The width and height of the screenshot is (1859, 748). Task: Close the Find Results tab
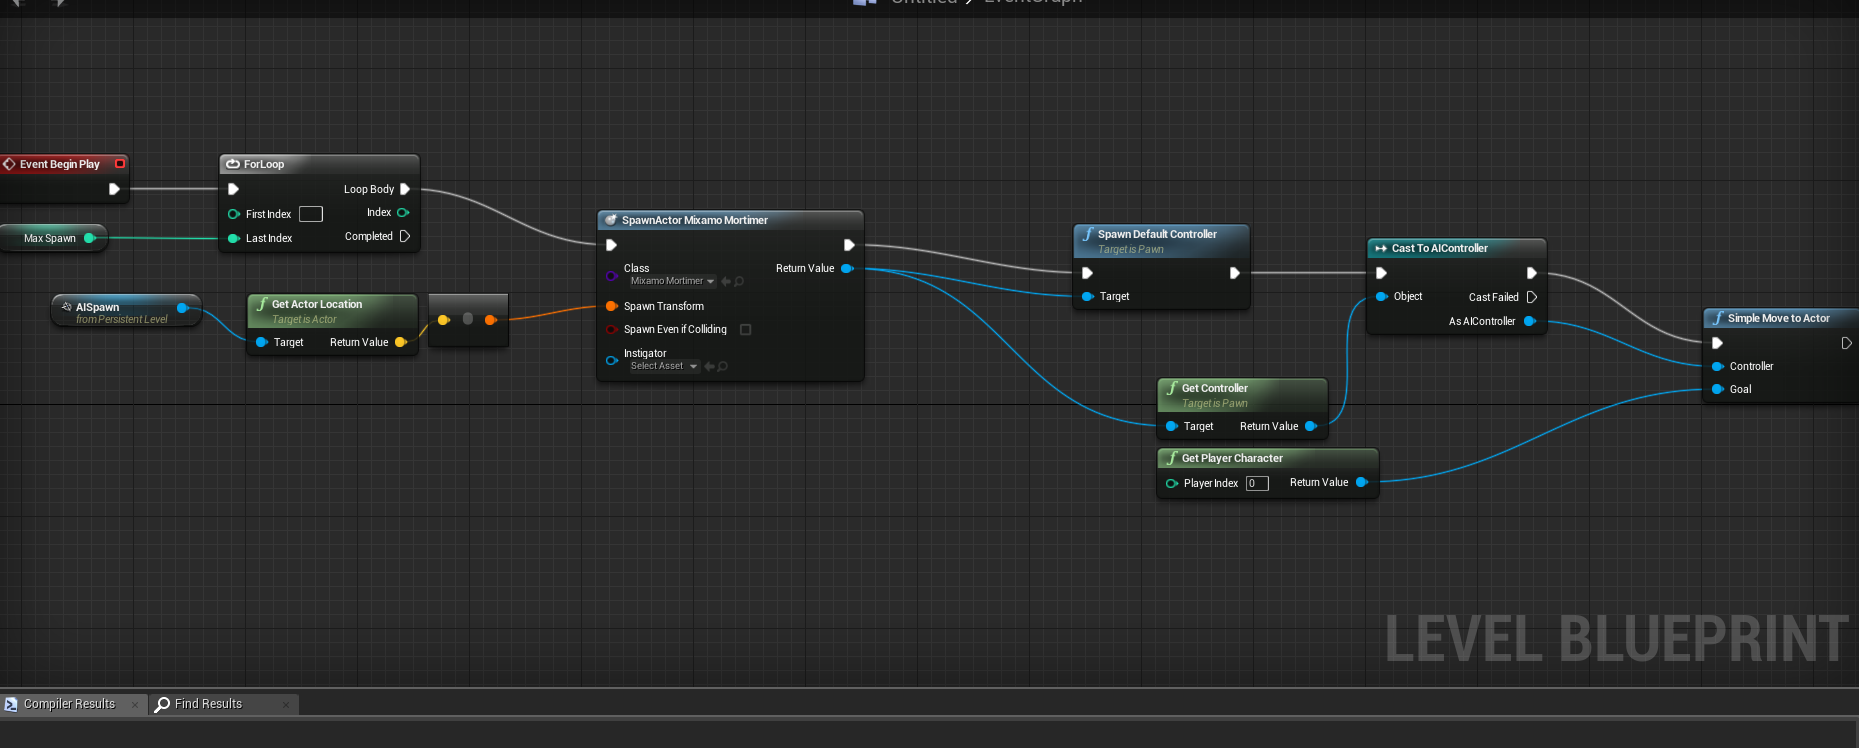click(286, 704)
